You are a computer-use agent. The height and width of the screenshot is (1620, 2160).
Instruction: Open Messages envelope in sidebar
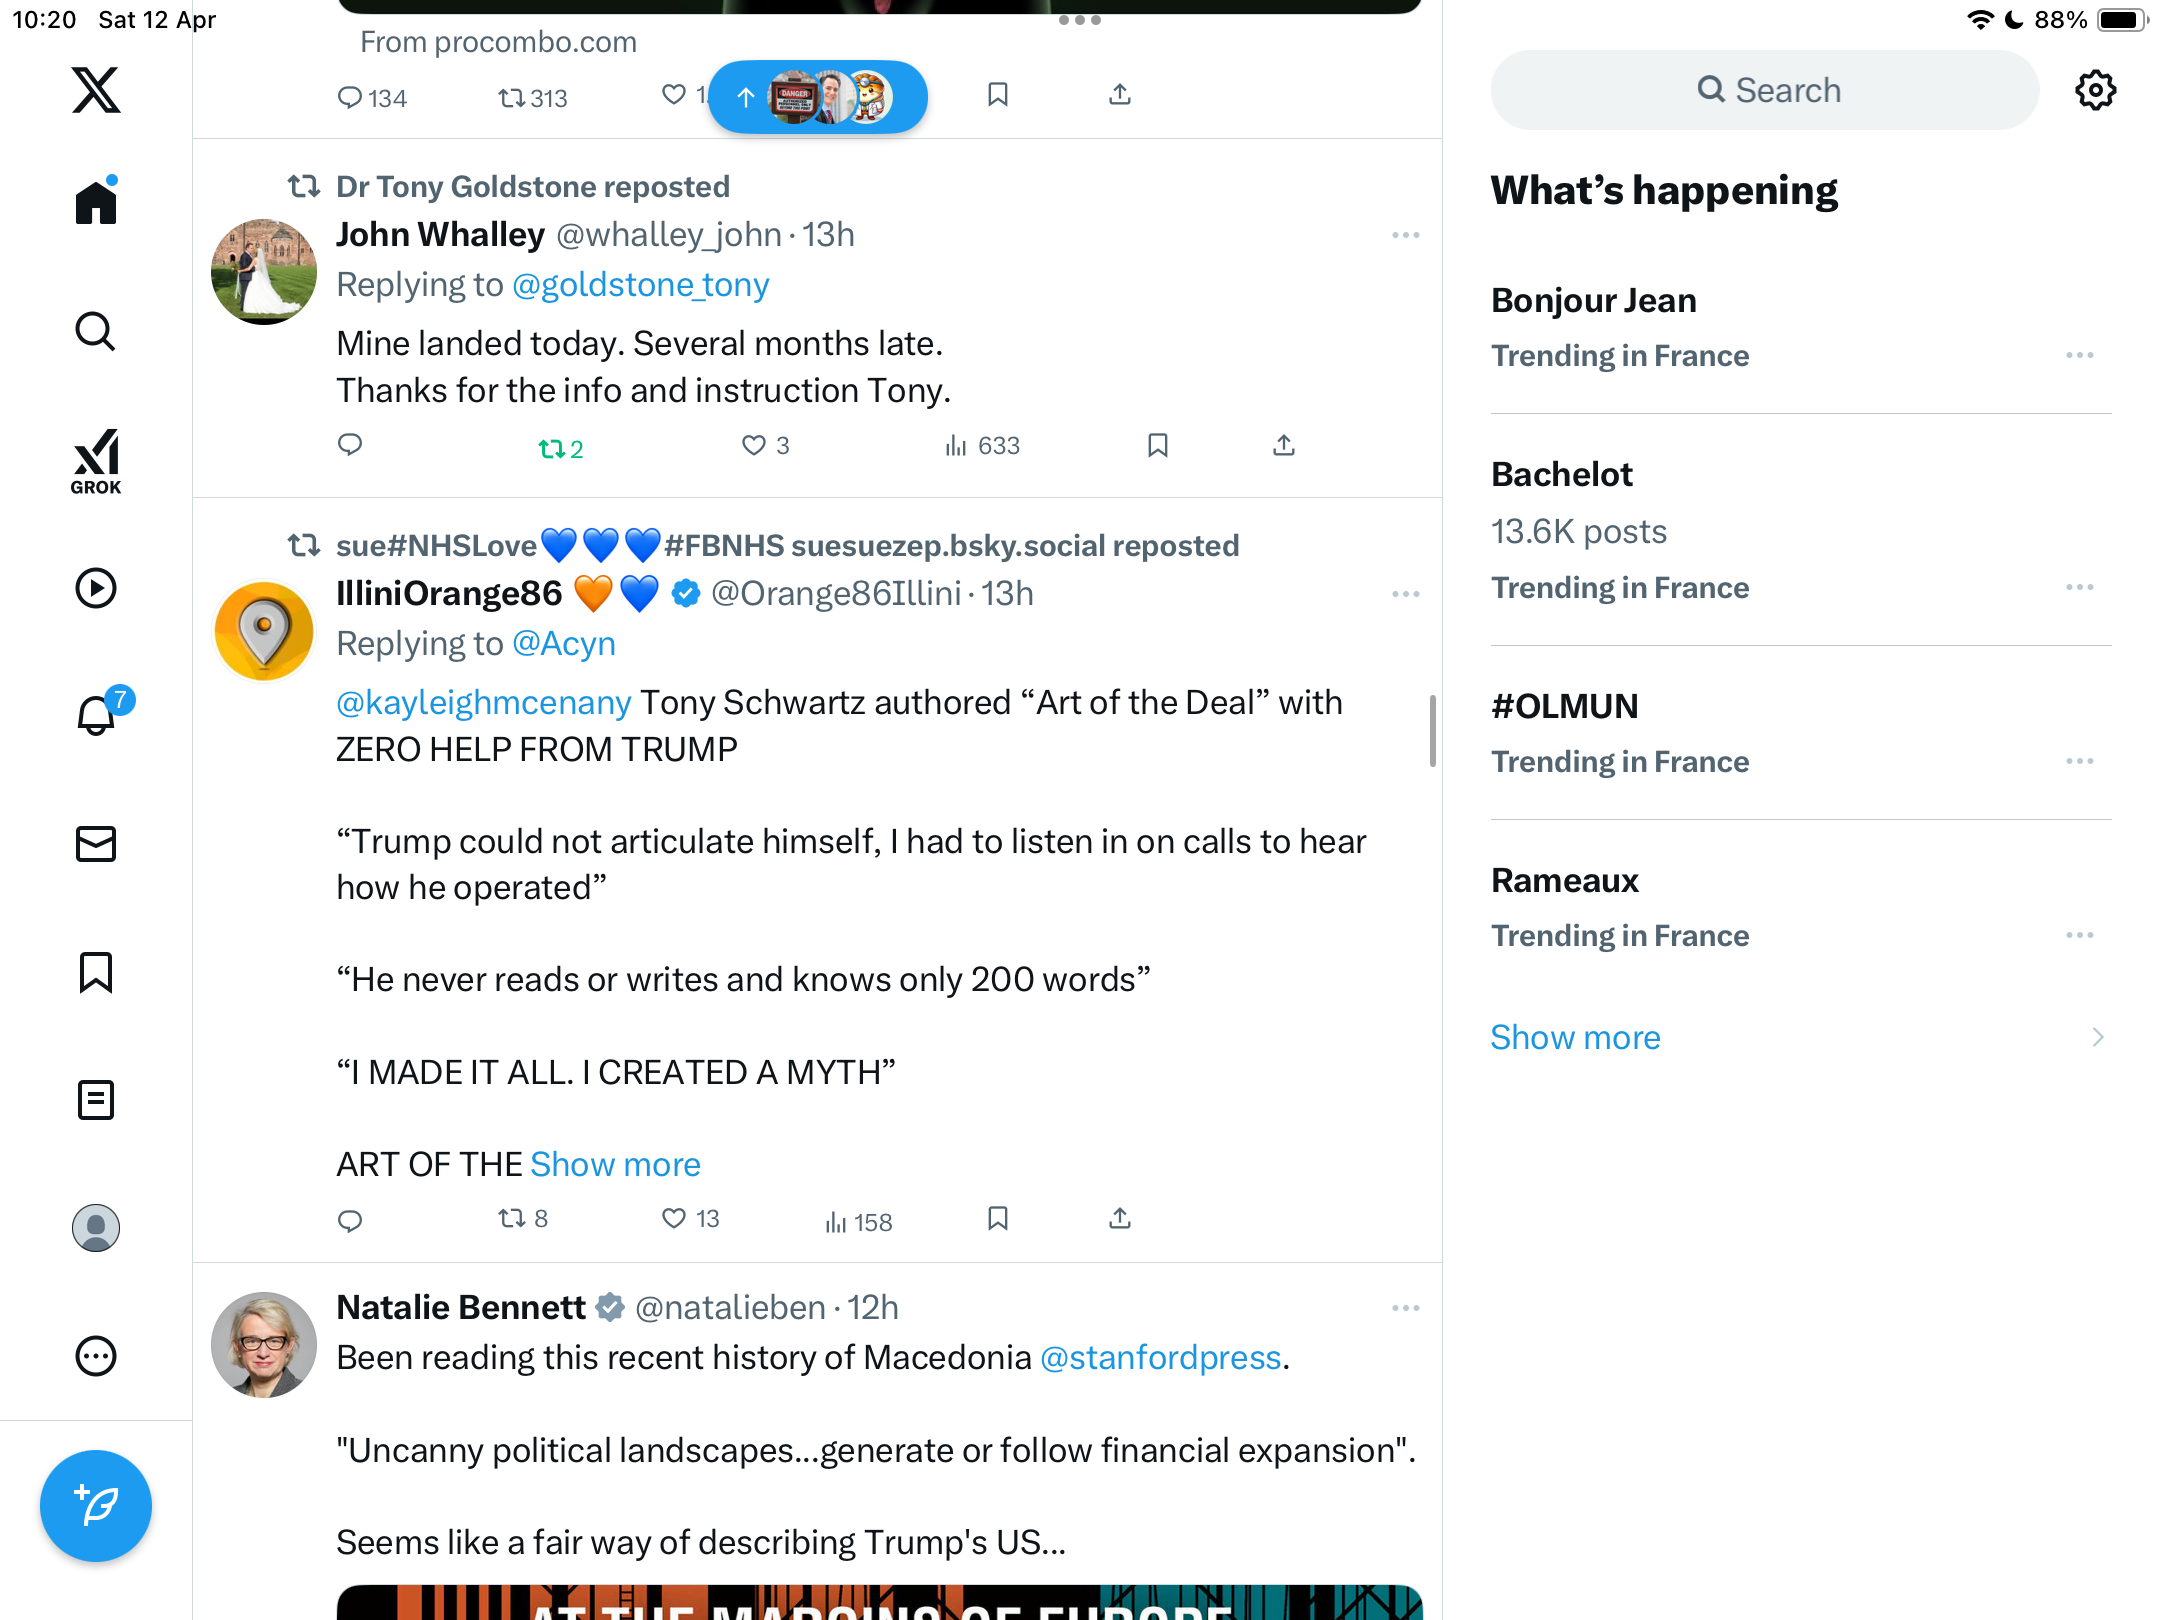[96, 844]
